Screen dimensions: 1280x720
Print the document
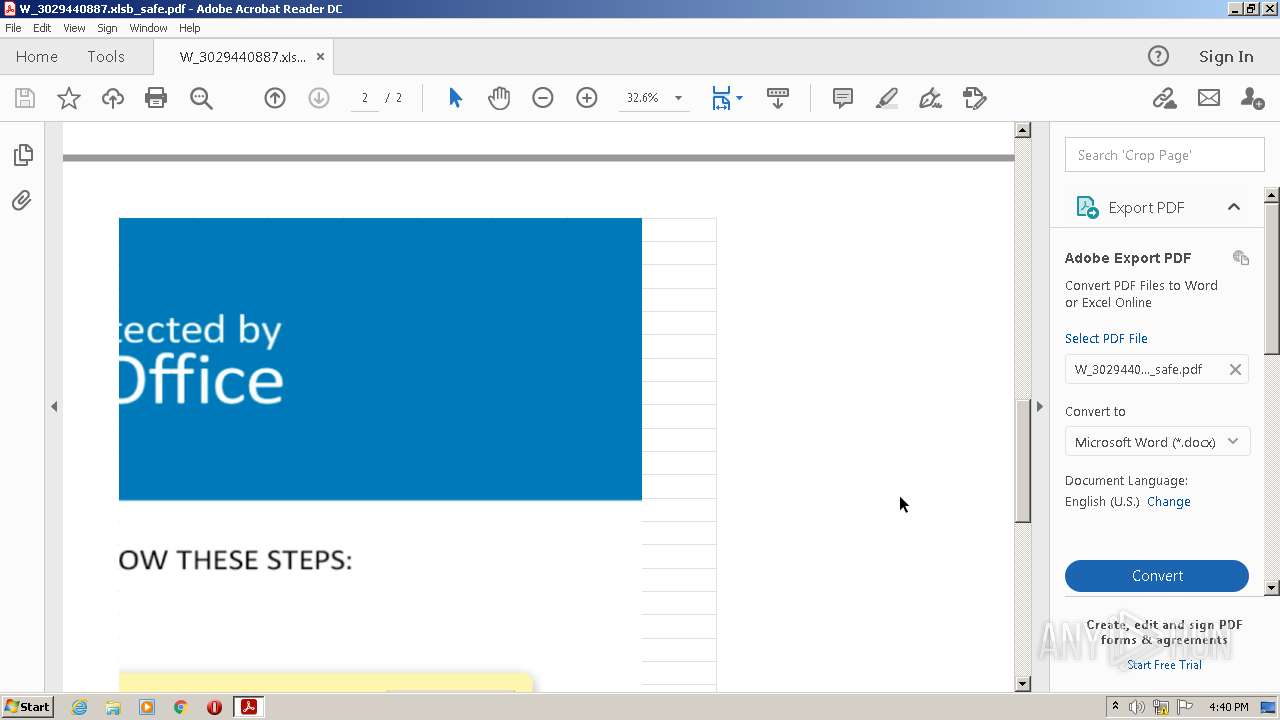tap(156, 98)
